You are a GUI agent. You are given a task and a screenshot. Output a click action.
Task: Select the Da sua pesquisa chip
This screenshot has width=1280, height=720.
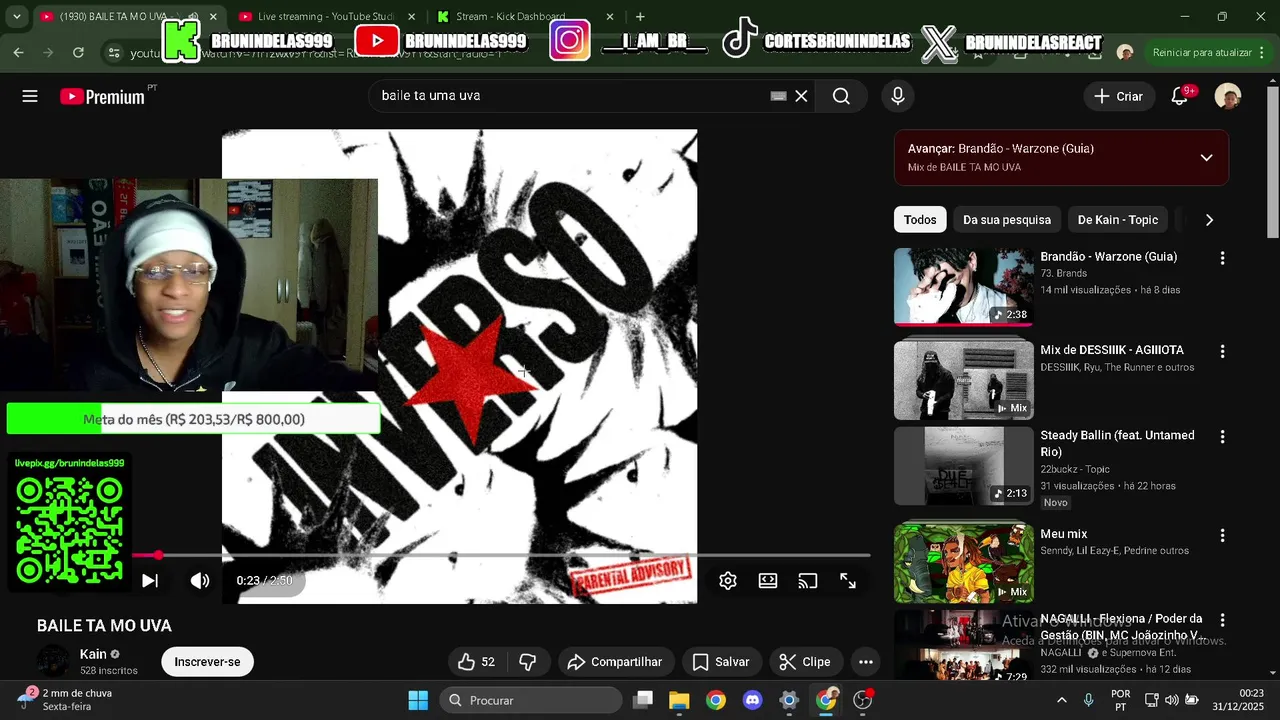1007,220
